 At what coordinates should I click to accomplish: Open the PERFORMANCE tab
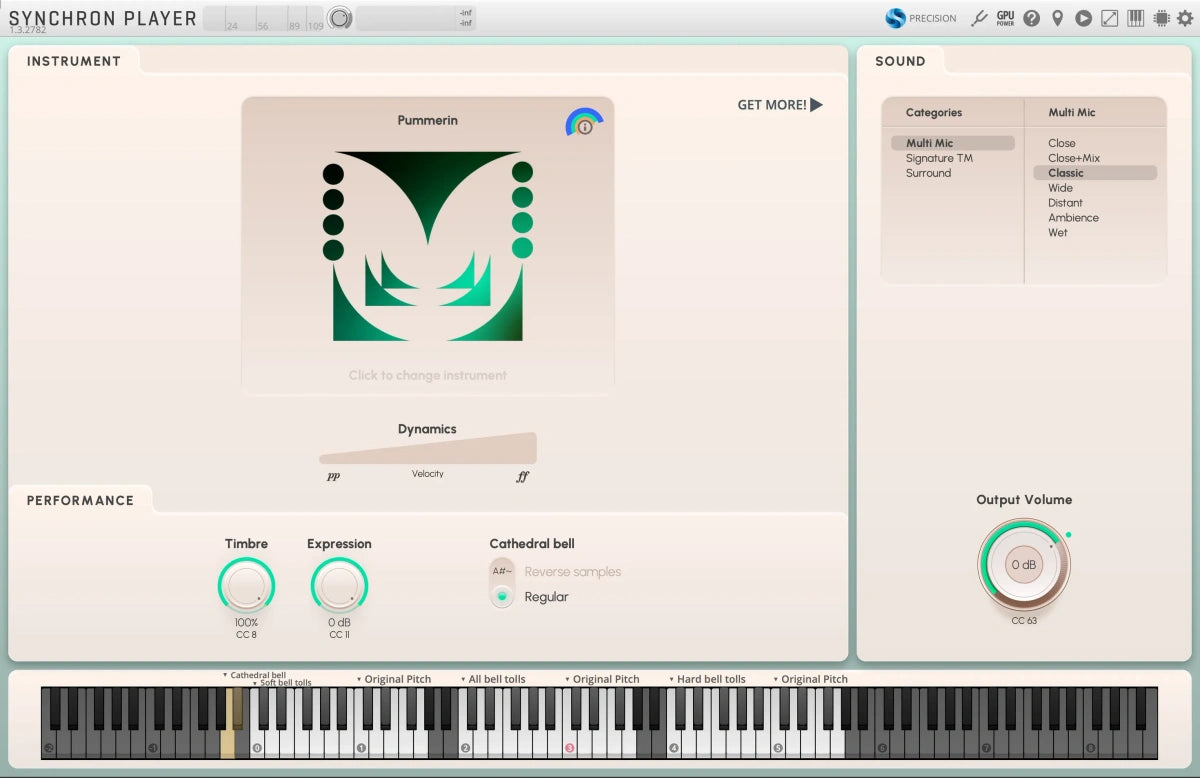80,500
